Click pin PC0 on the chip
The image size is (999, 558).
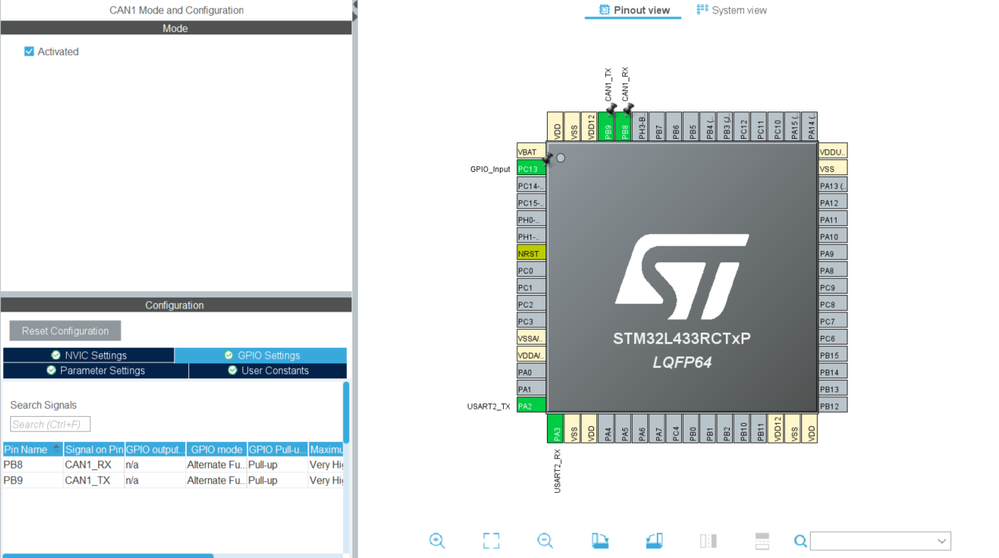[531, 271]
